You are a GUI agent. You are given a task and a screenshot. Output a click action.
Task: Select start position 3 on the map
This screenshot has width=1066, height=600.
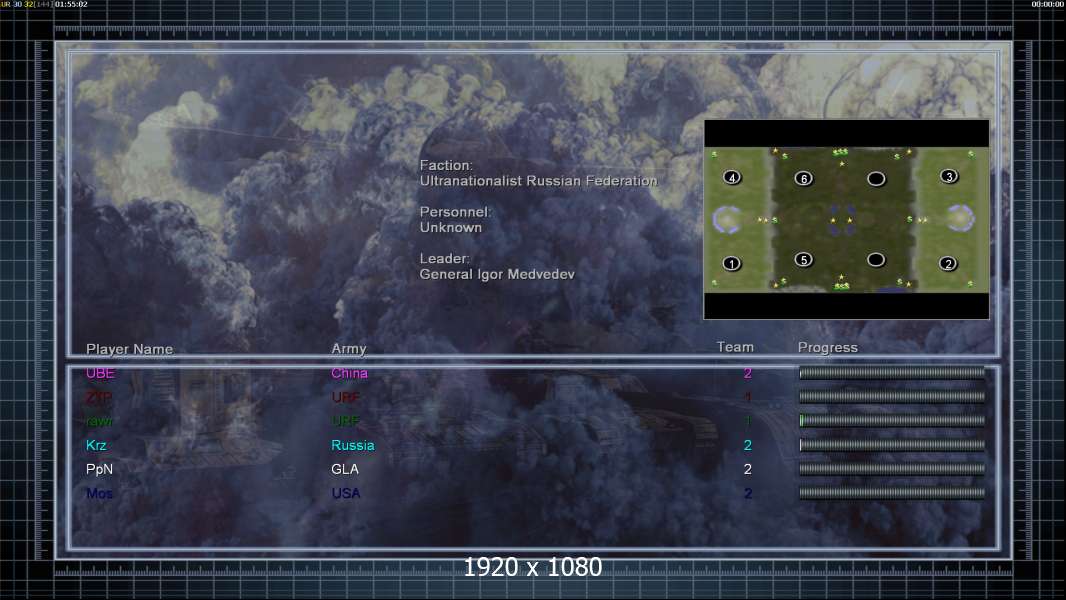coord(949,177)
